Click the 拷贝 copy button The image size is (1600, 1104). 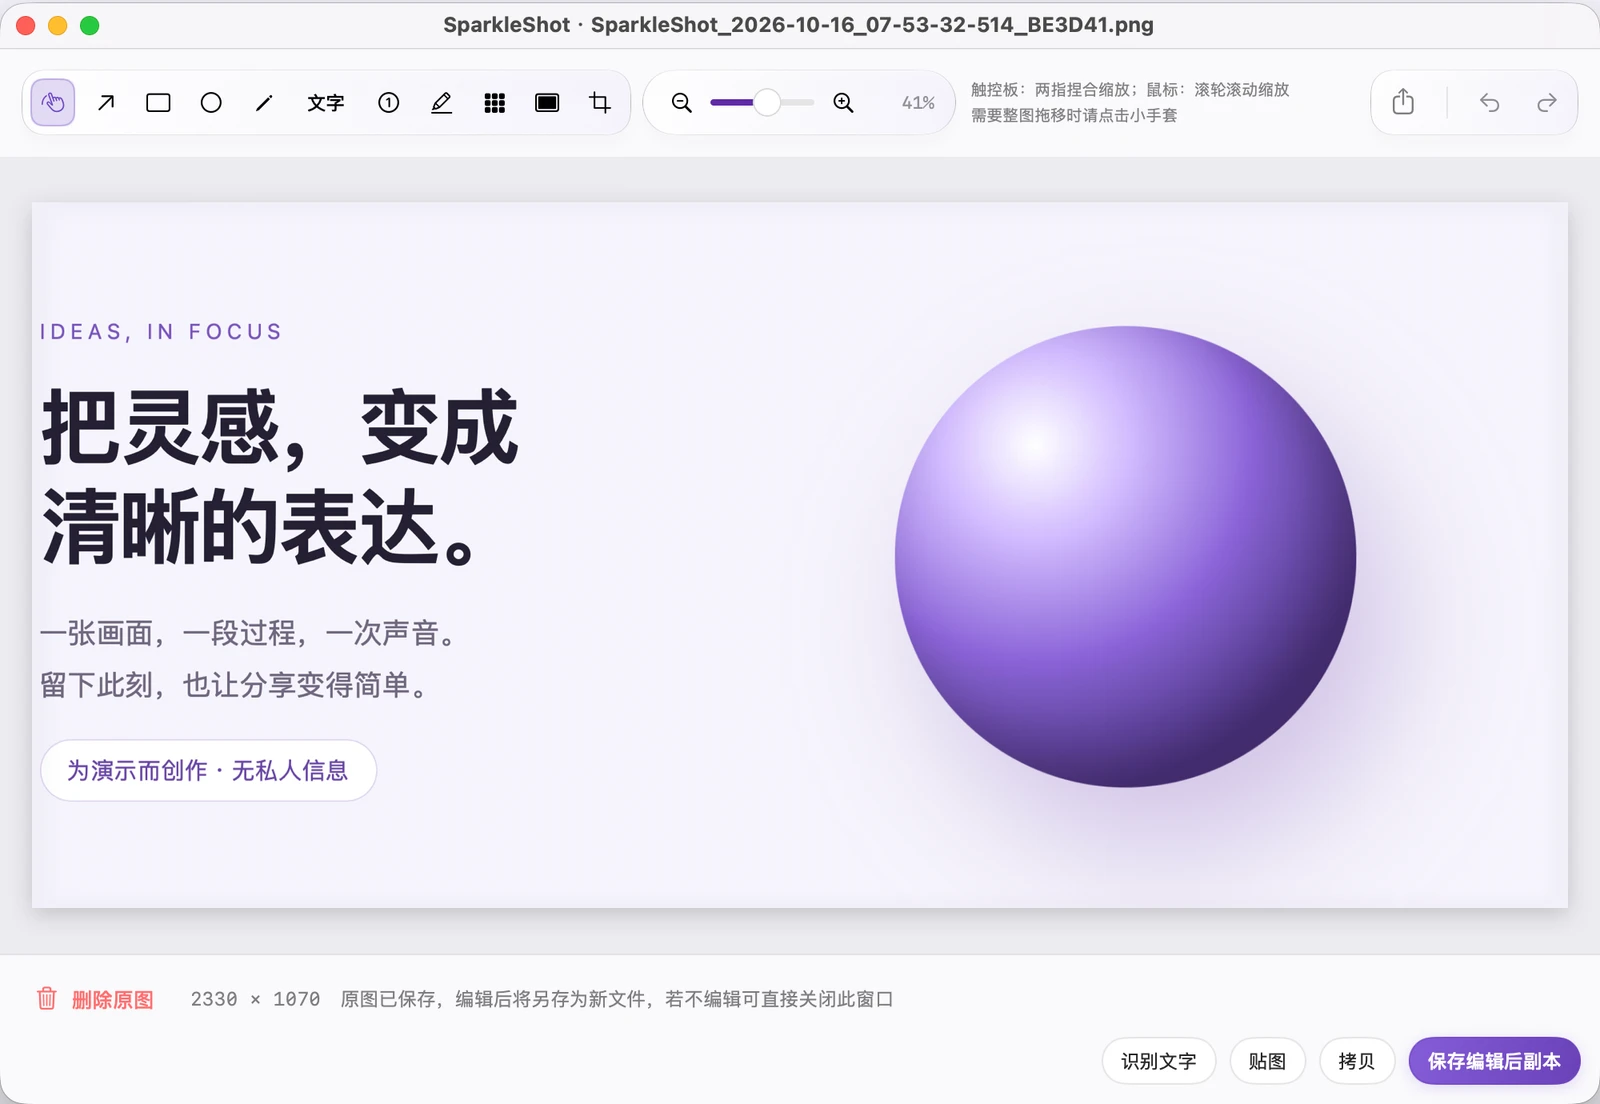1357,1061
